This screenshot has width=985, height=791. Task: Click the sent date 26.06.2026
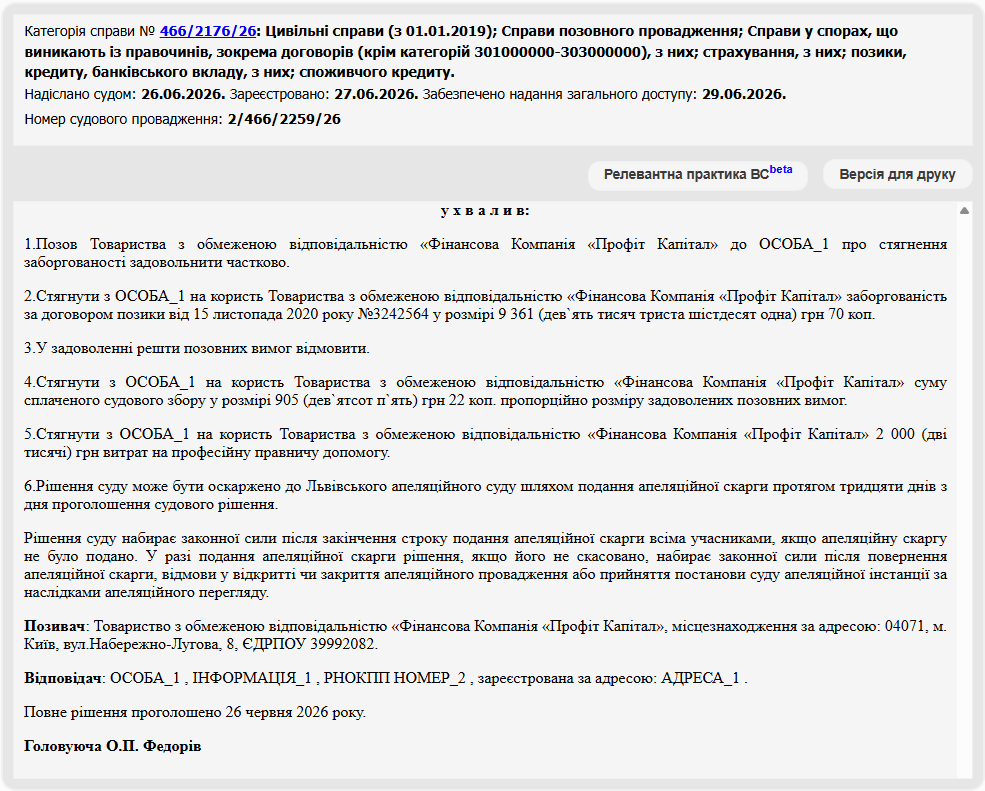[x=183, y=94]
